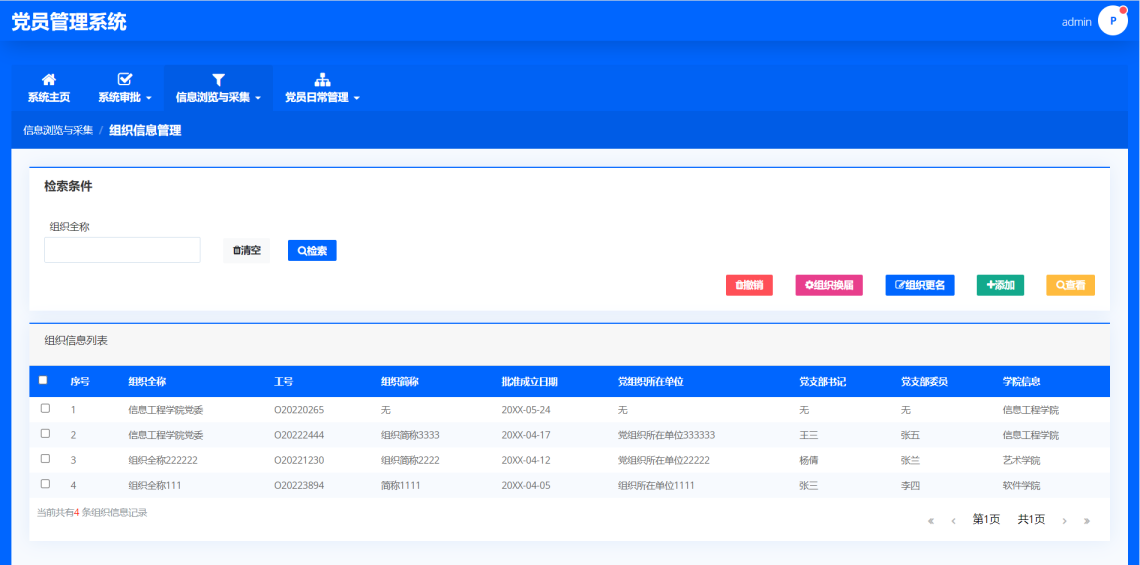Click the 组织全称 column header
Viewport: 1140px width, 565px height.
pyautogui.click(x=148, y=381)
